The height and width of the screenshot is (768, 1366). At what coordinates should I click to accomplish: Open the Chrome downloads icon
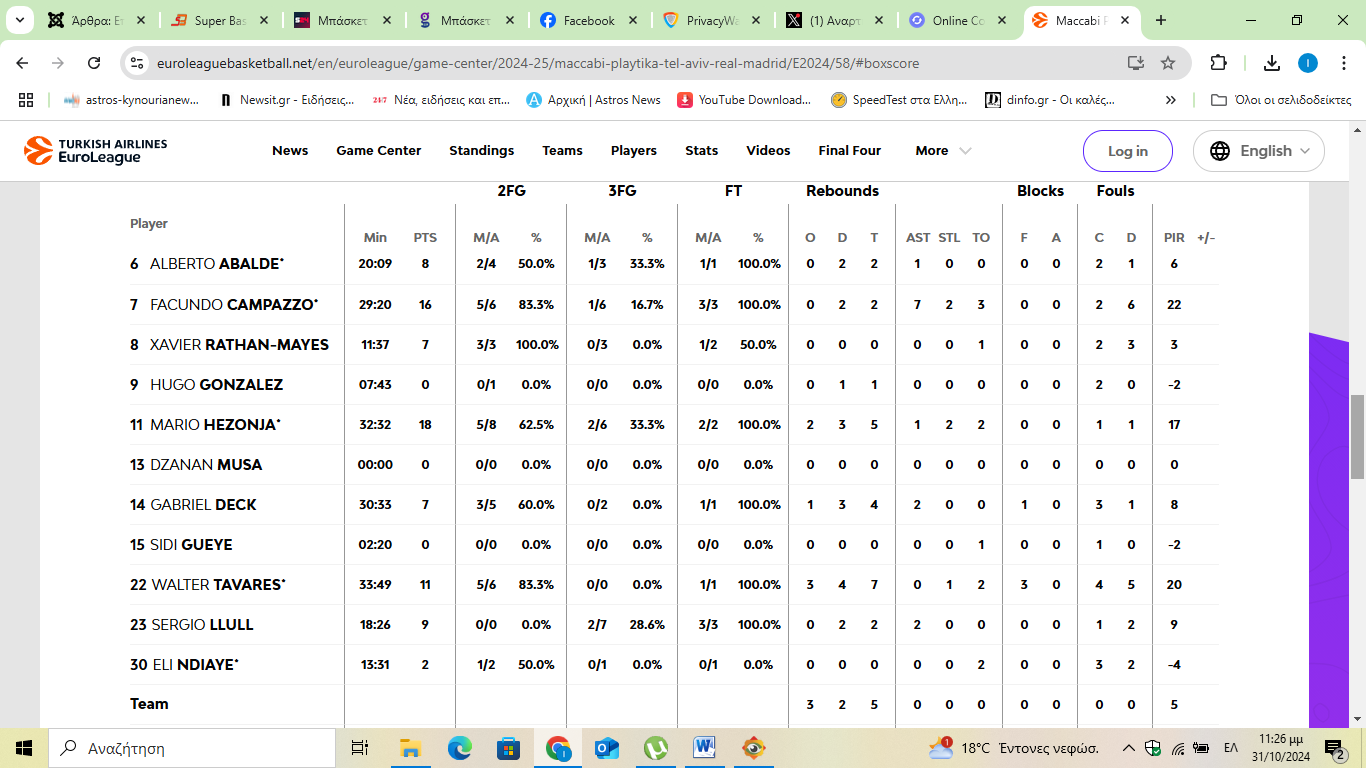(x=1271, y=63)
